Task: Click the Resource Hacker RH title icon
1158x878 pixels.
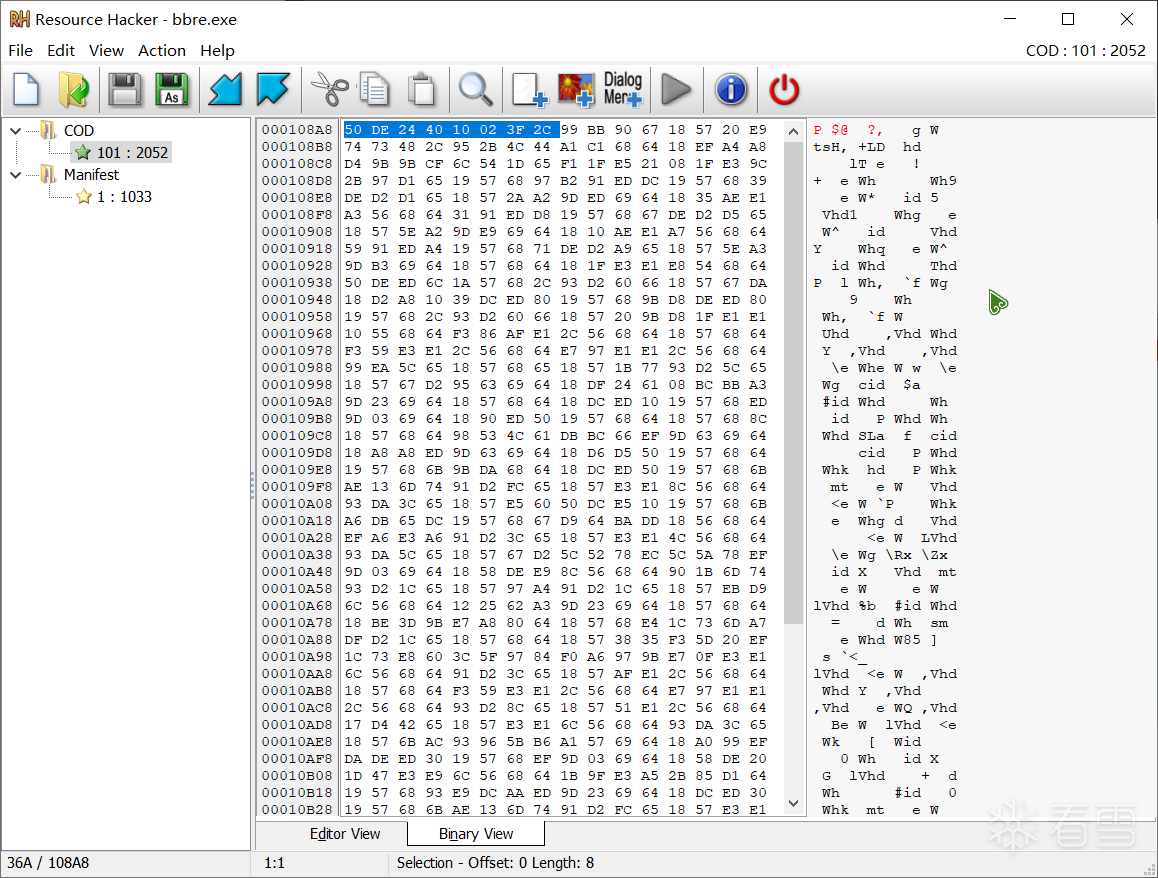Action: 20,19
